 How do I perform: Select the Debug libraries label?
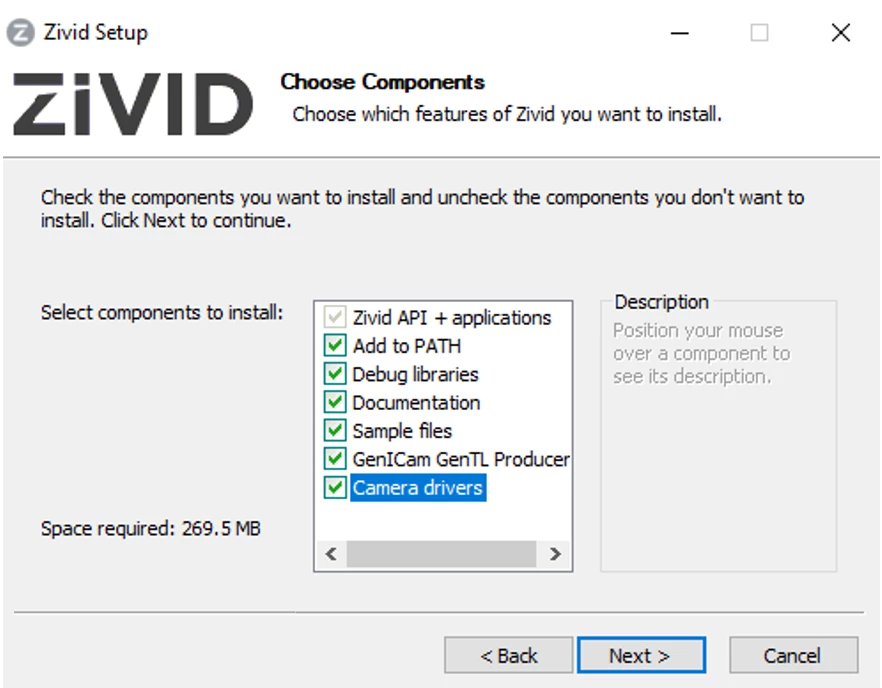(x=415, y=374)
